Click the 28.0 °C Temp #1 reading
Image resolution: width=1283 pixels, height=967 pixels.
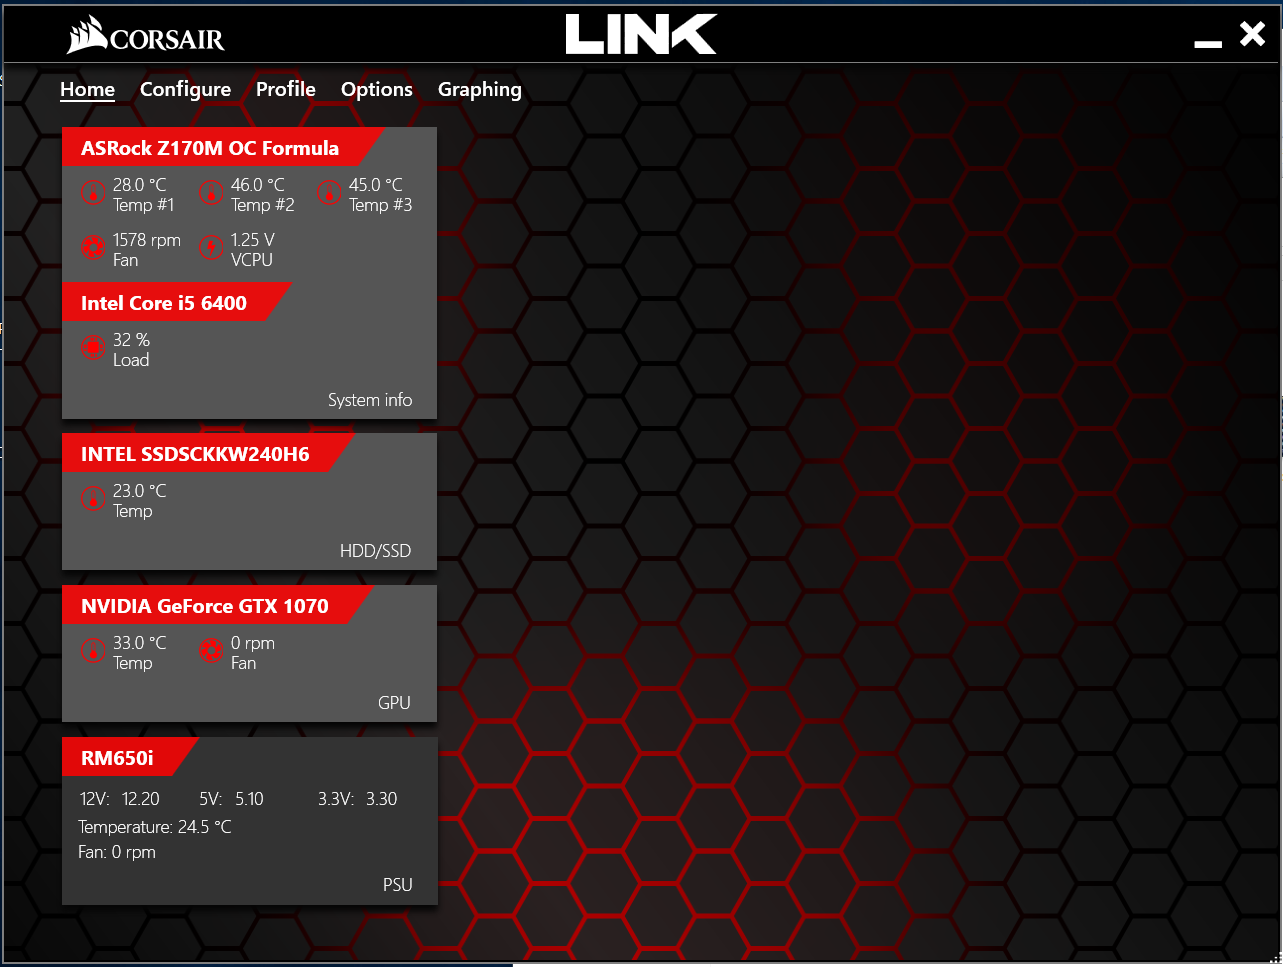click(143, 194)
